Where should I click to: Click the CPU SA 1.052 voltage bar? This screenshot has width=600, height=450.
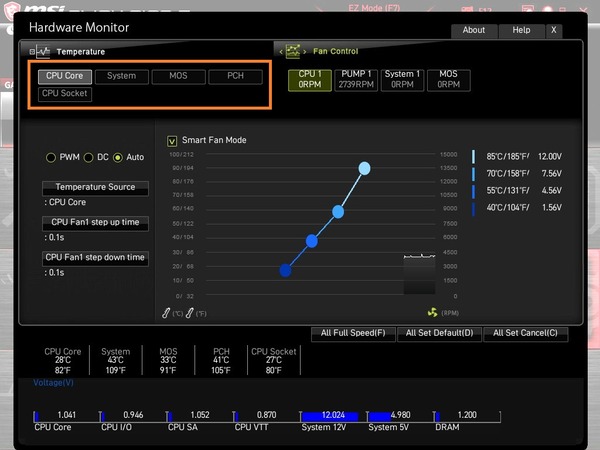tap(199, 416)
